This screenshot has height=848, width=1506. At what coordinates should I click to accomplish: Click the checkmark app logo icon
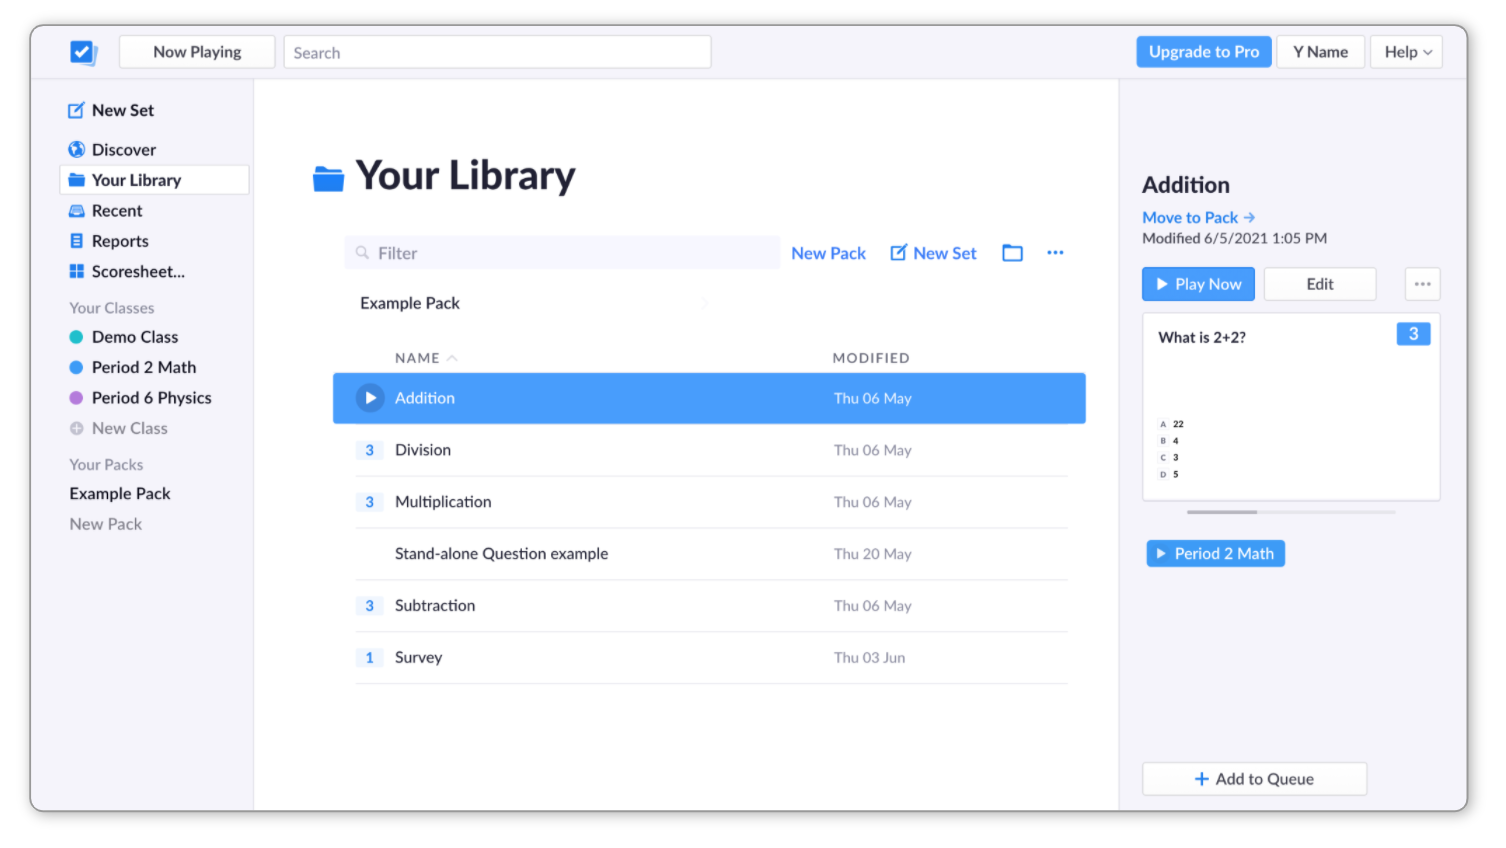[x=83, y=52]
